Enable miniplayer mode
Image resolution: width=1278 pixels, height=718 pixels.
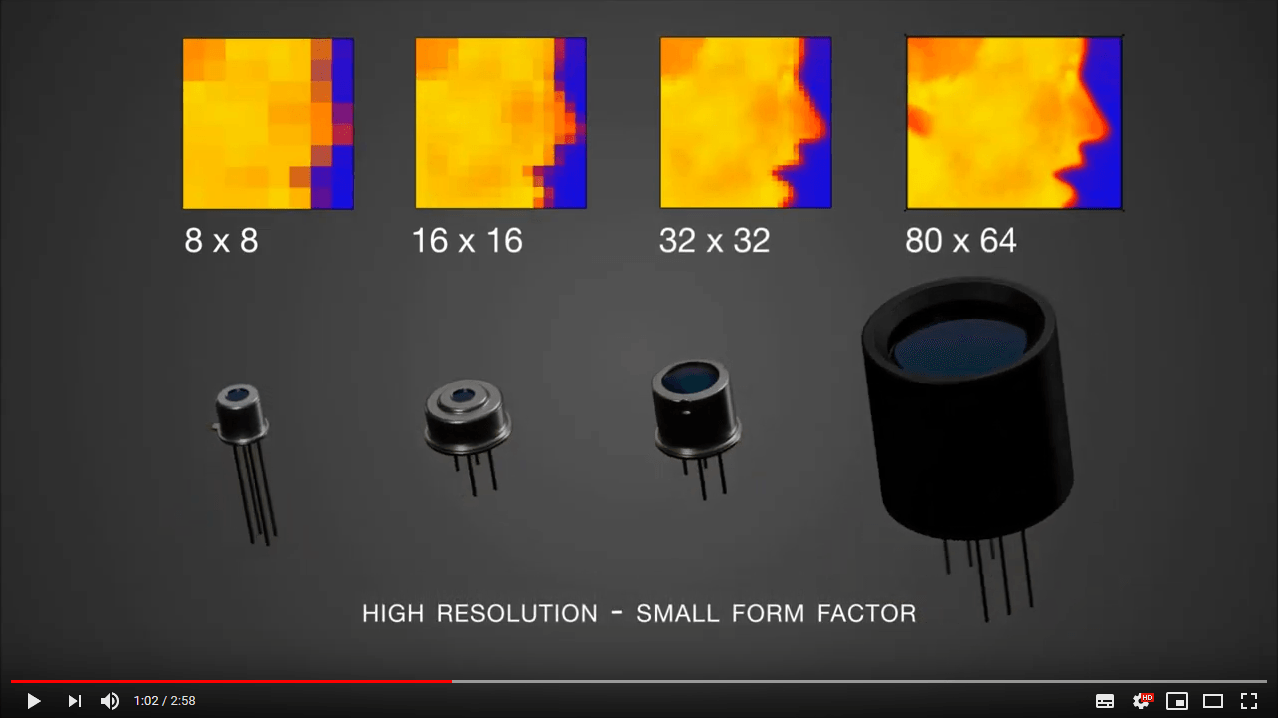coord(1177,701)
